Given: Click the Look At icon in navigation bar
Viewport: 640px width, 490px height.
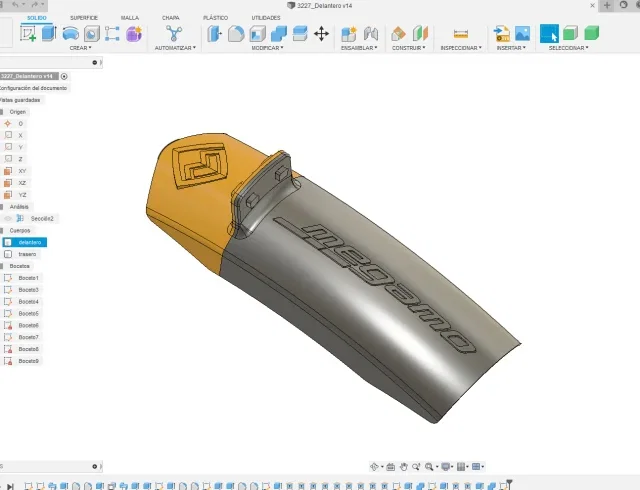Looking at the screenshot, I should click(391, 466).
